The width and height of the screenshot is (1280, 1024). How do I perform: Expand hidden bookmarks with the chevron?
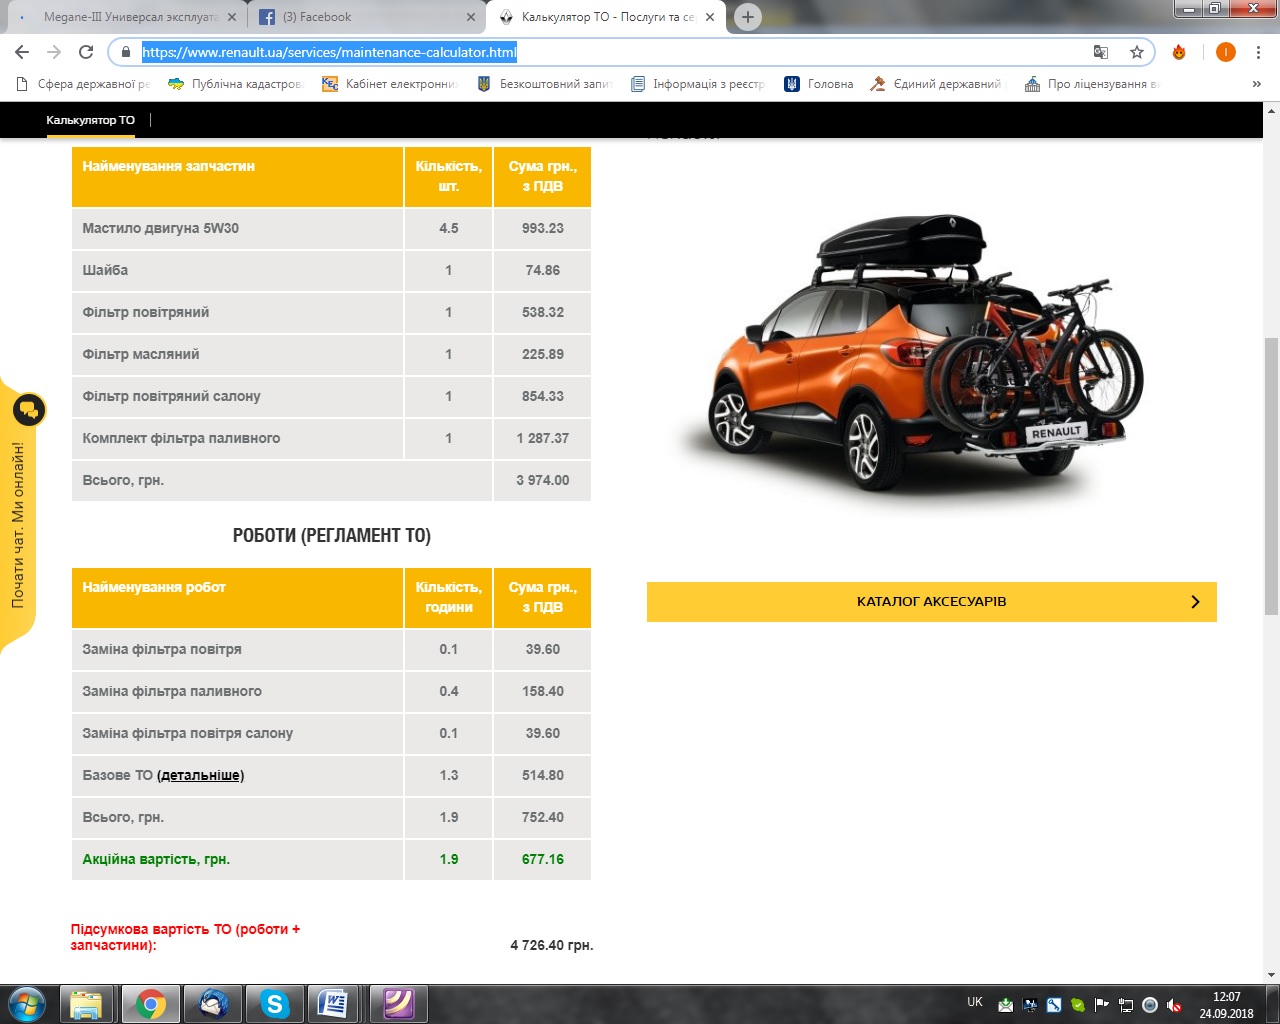point(1257,84)
